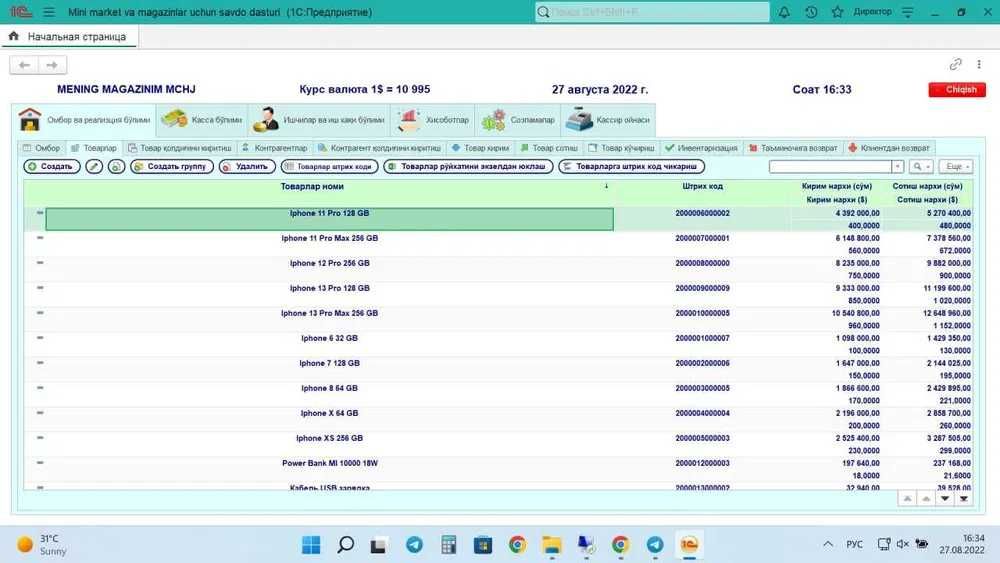Show hidden tray icons chevron
Viewport: 1000px width, 563px height.
tap(828, 544)
